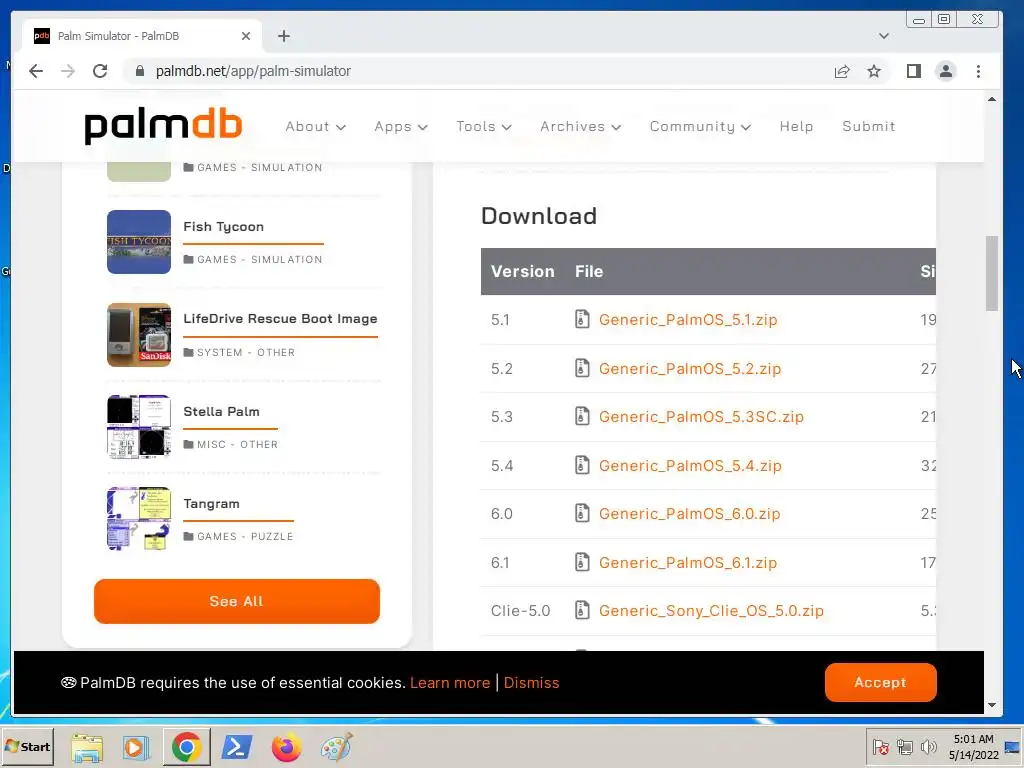
Task: Click zip icon for Generic_PalmOS_5.3SC.zip
Action: point(582,417)
